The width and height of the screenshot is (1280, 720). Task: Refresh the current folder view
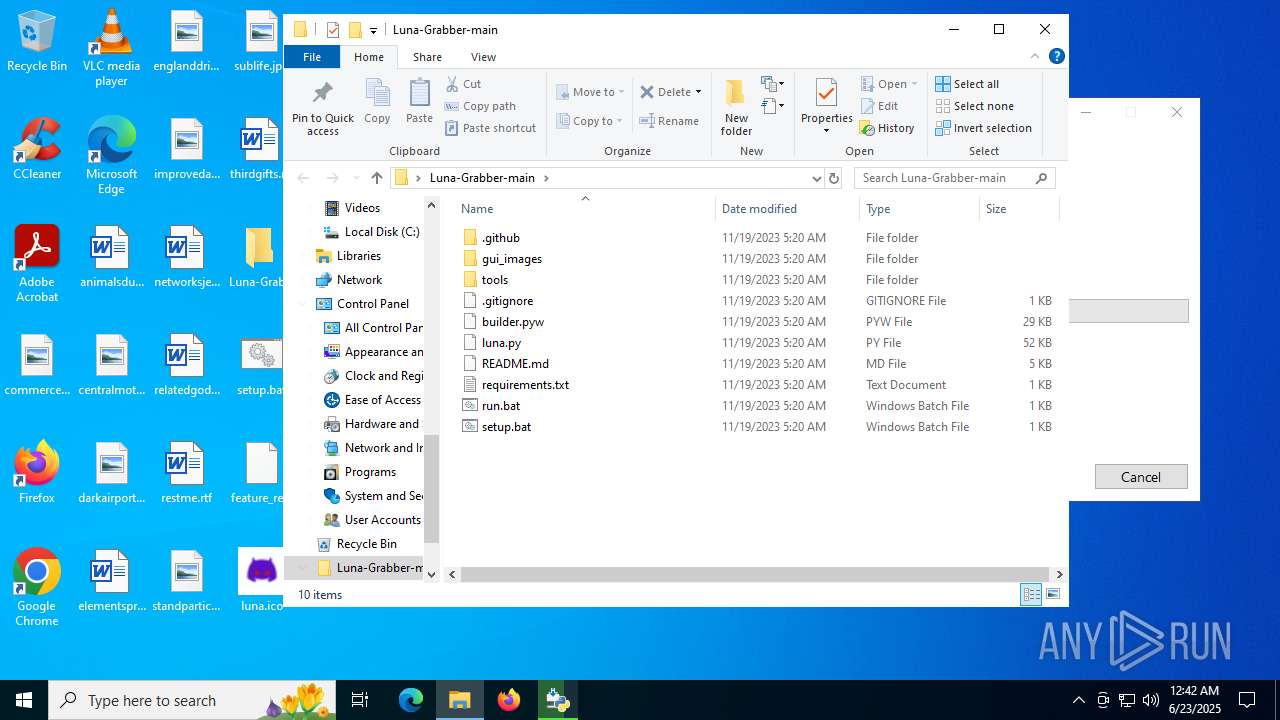tap(834, 178)
